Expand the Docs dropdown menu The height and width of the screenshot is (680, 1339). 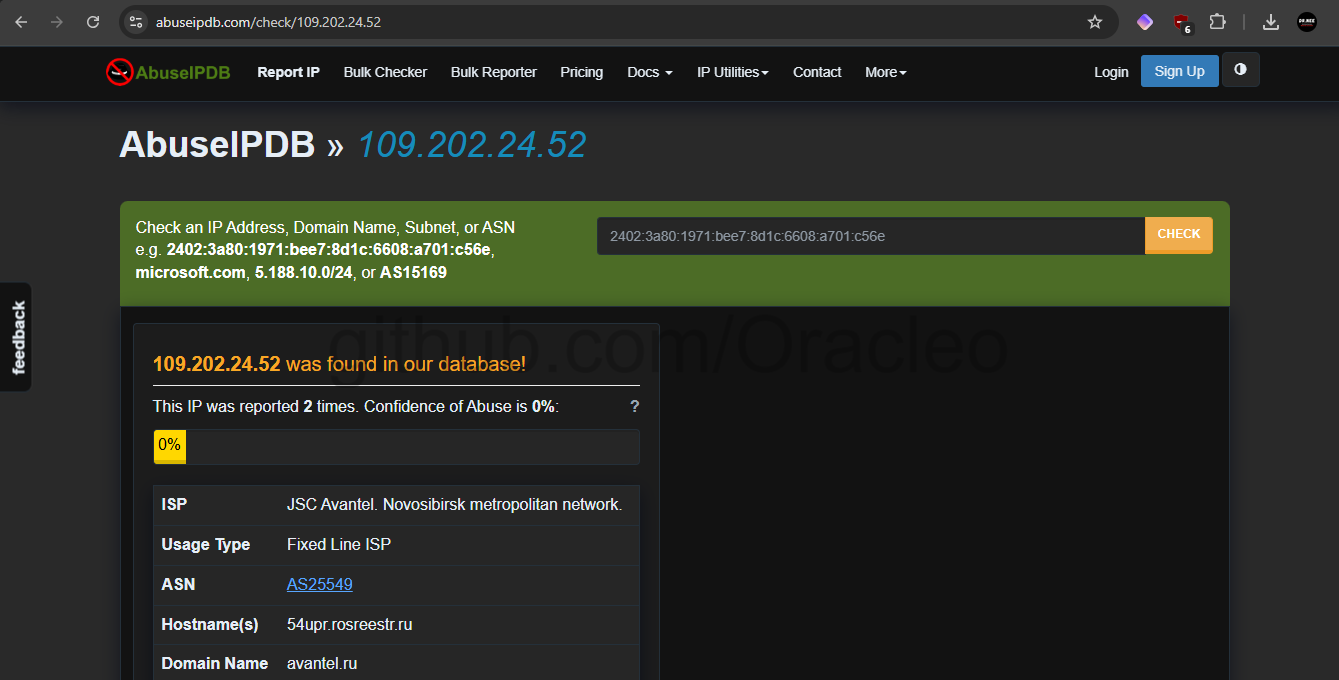[x=650, y=72]
